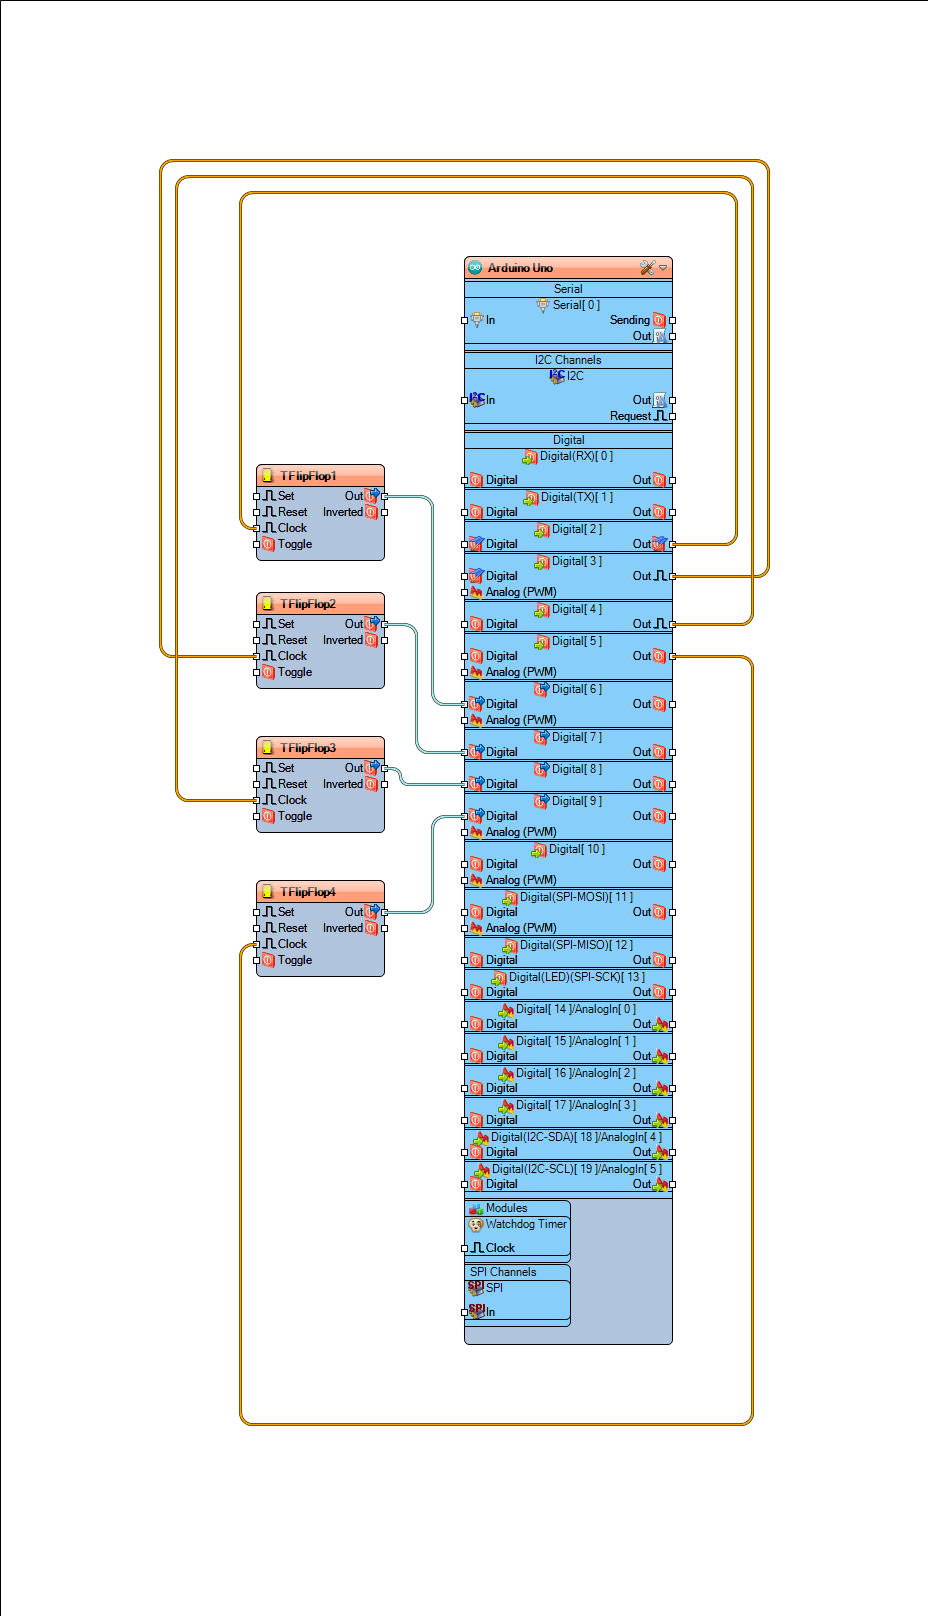Select TFlipFlop3 Clock pin label
928x1616 pixels.
pyautogui.click(x=292, y=800)
